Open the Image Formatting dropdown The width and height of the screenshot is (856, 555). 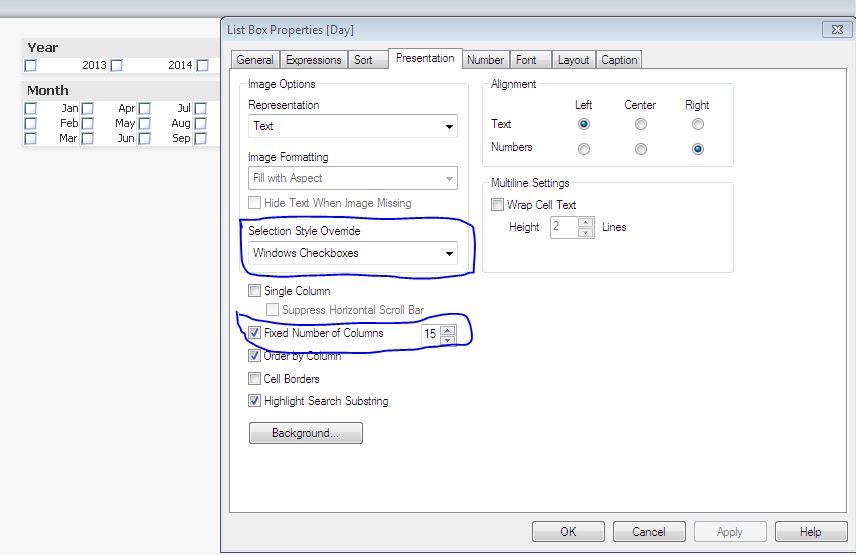click(353, 178)
